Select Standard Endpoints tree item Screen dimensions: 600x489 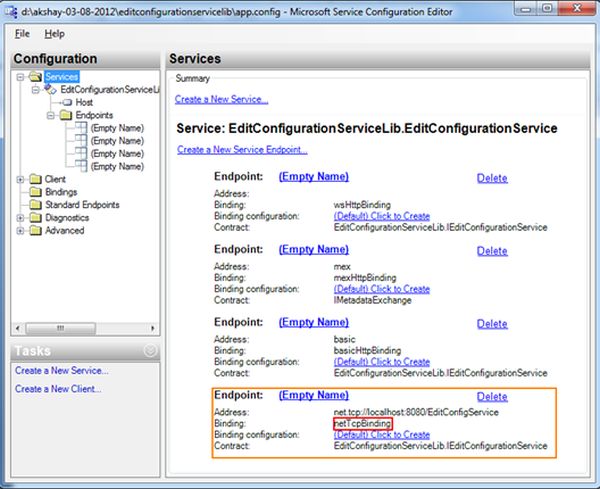[x=82, y=205]
